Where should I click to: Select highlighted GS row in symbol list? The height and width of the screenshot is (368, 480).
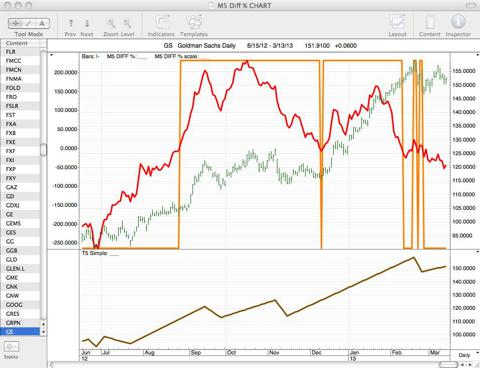(20, 332)
